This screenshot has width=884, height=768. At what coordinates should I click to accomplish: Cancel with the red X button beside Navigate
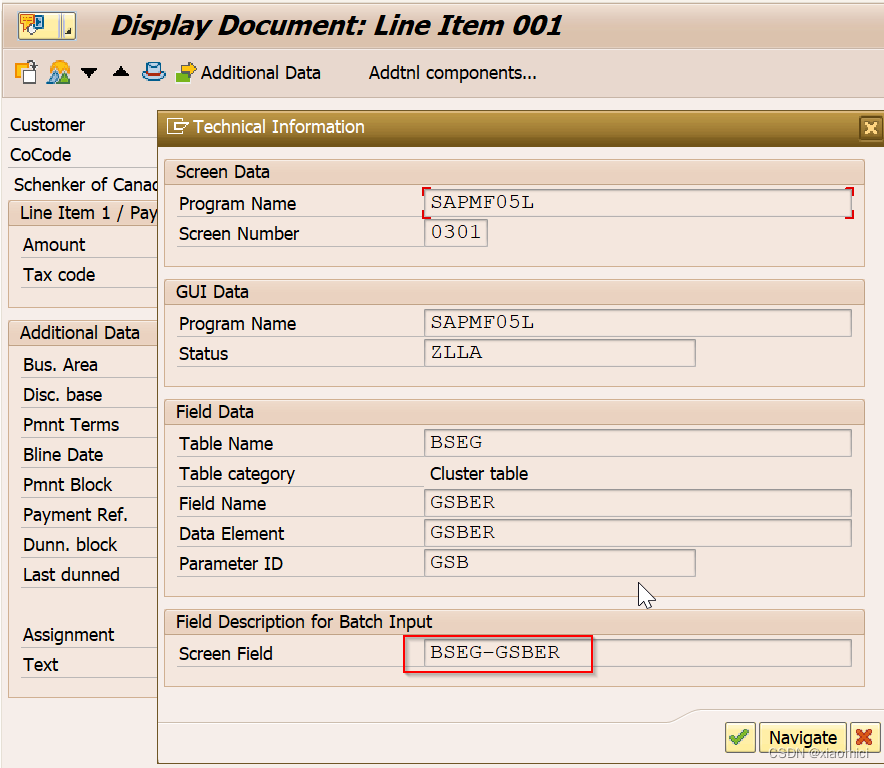tap(864, 737)
